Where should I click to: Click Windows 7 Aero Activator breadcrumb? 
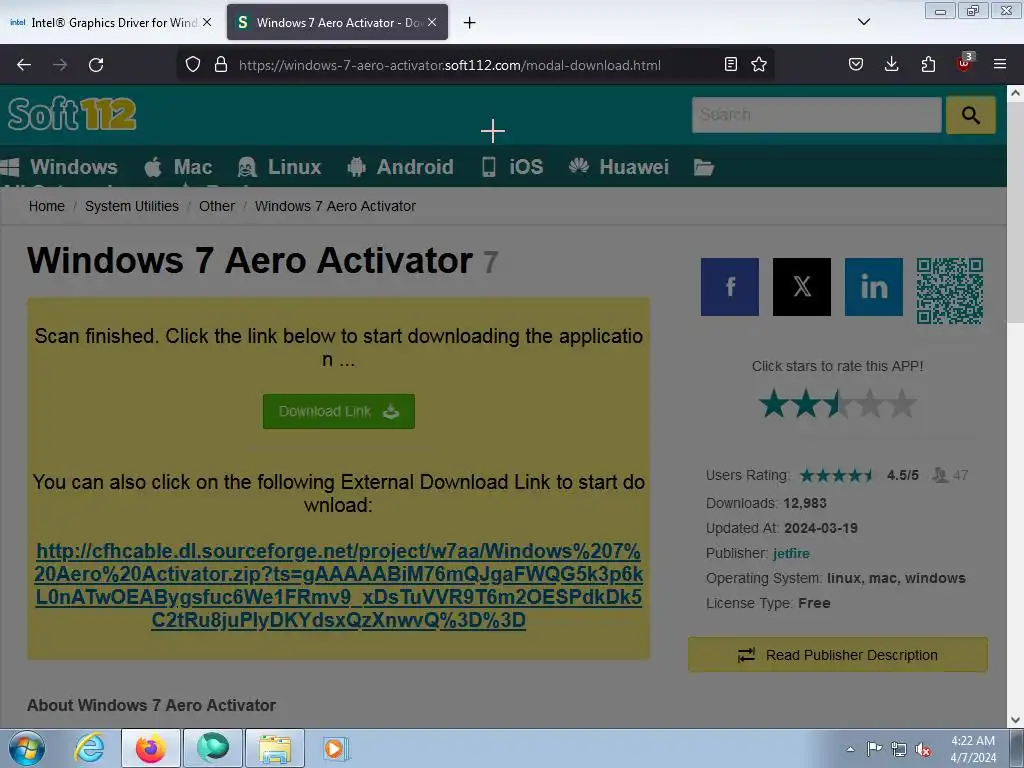point(335,206)
